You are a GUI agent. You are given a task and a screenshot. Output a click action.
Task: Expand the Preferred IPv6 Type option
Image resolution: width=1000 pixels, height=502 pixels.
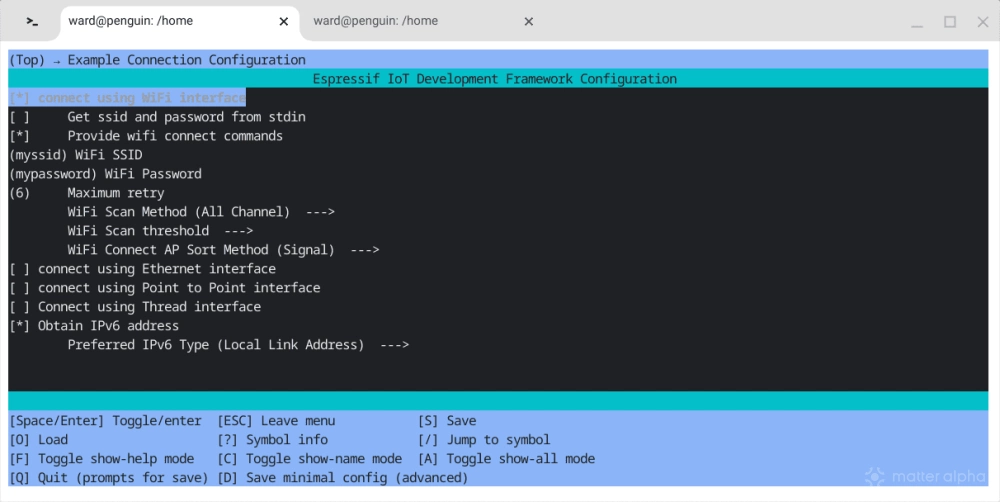tap(238, 345)
